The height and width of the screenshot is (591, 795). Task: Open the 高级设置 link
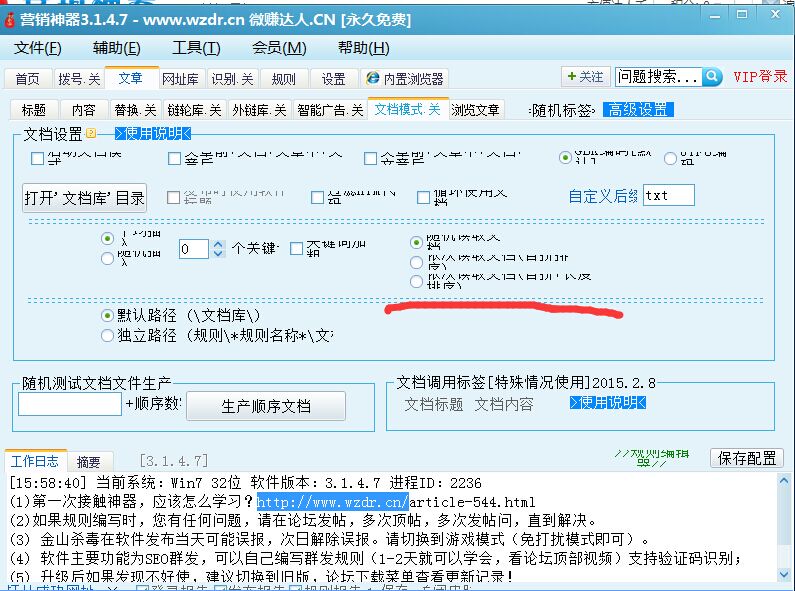point(640,110)
